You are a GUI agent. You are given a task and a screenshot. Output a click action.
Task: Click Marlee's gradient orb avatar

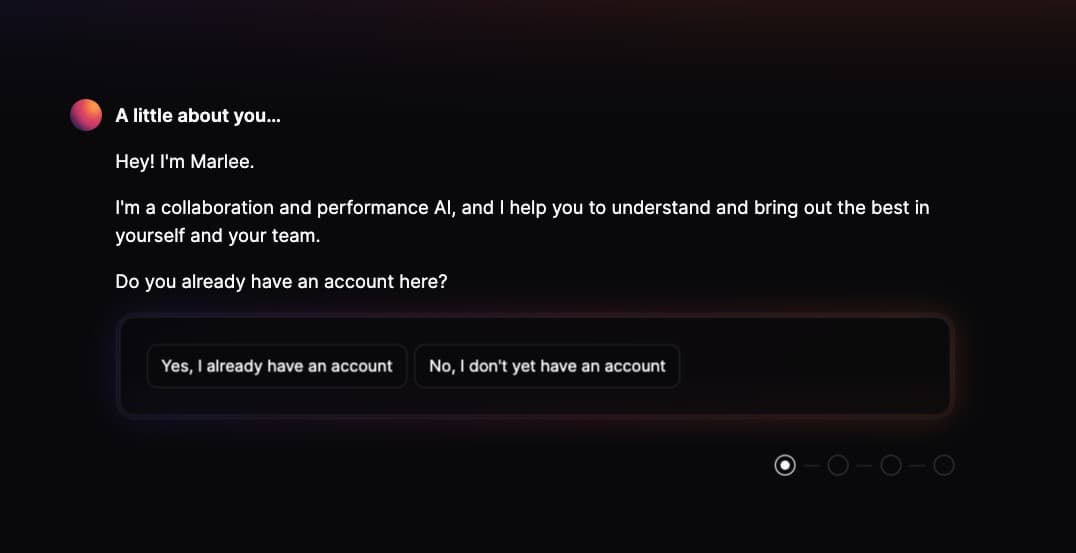click(x=86, y=115)
